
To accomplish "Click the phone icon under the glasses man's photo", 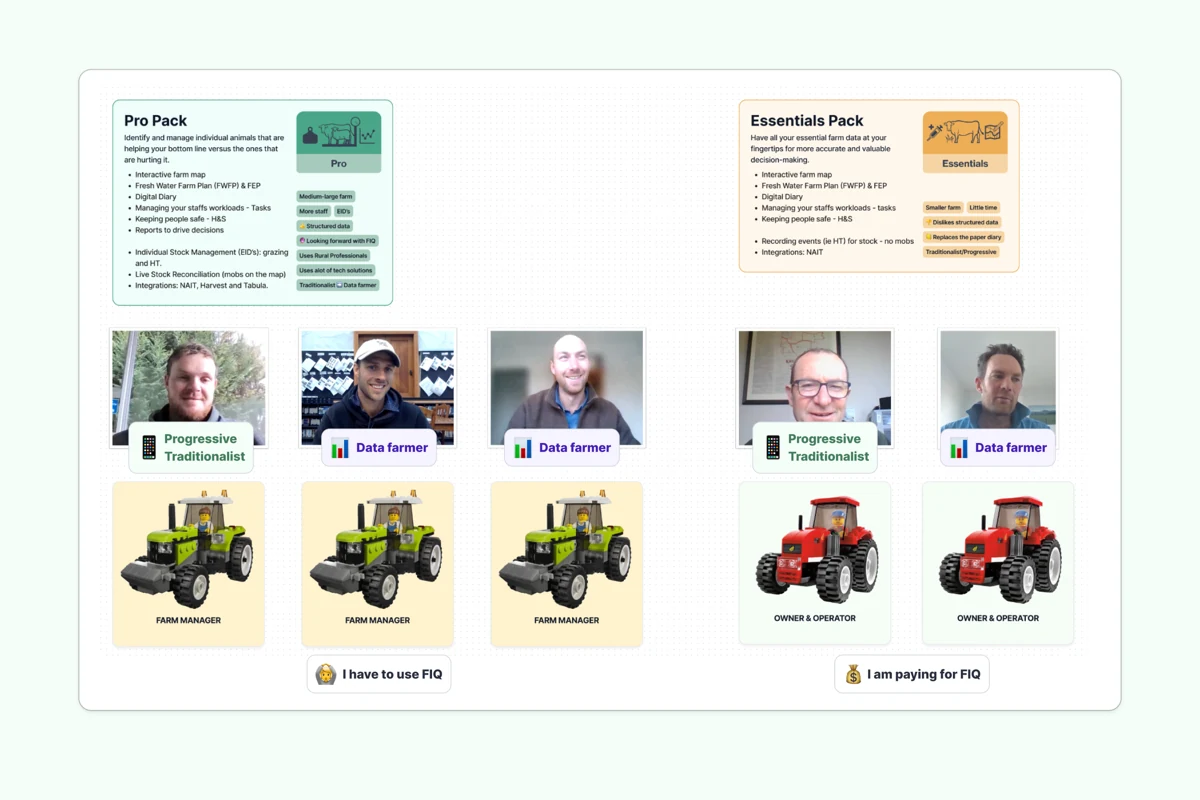I will coord(773,448).
